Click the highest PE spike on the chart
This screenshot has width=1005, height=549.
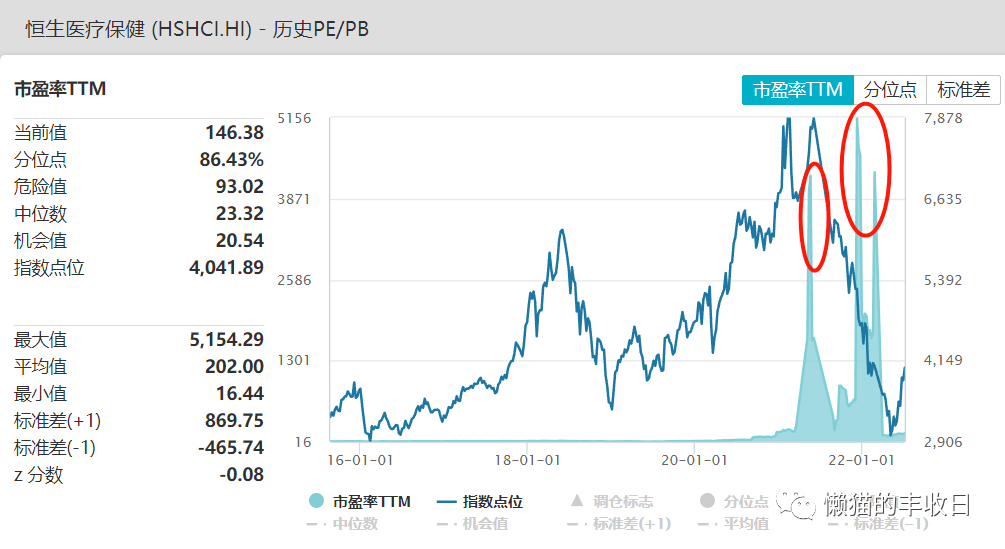[x=857, y=120]
